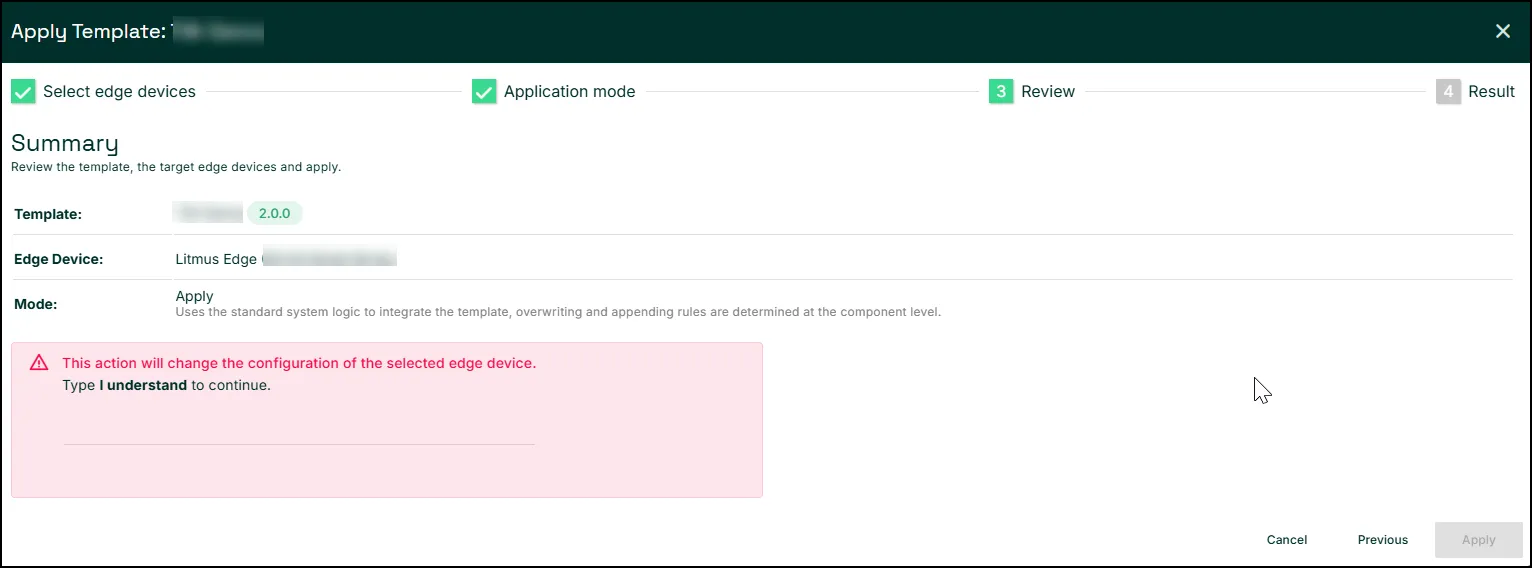Click the Mode: row label
Viewport: 1532px width, 568px height.
point(36,304)
